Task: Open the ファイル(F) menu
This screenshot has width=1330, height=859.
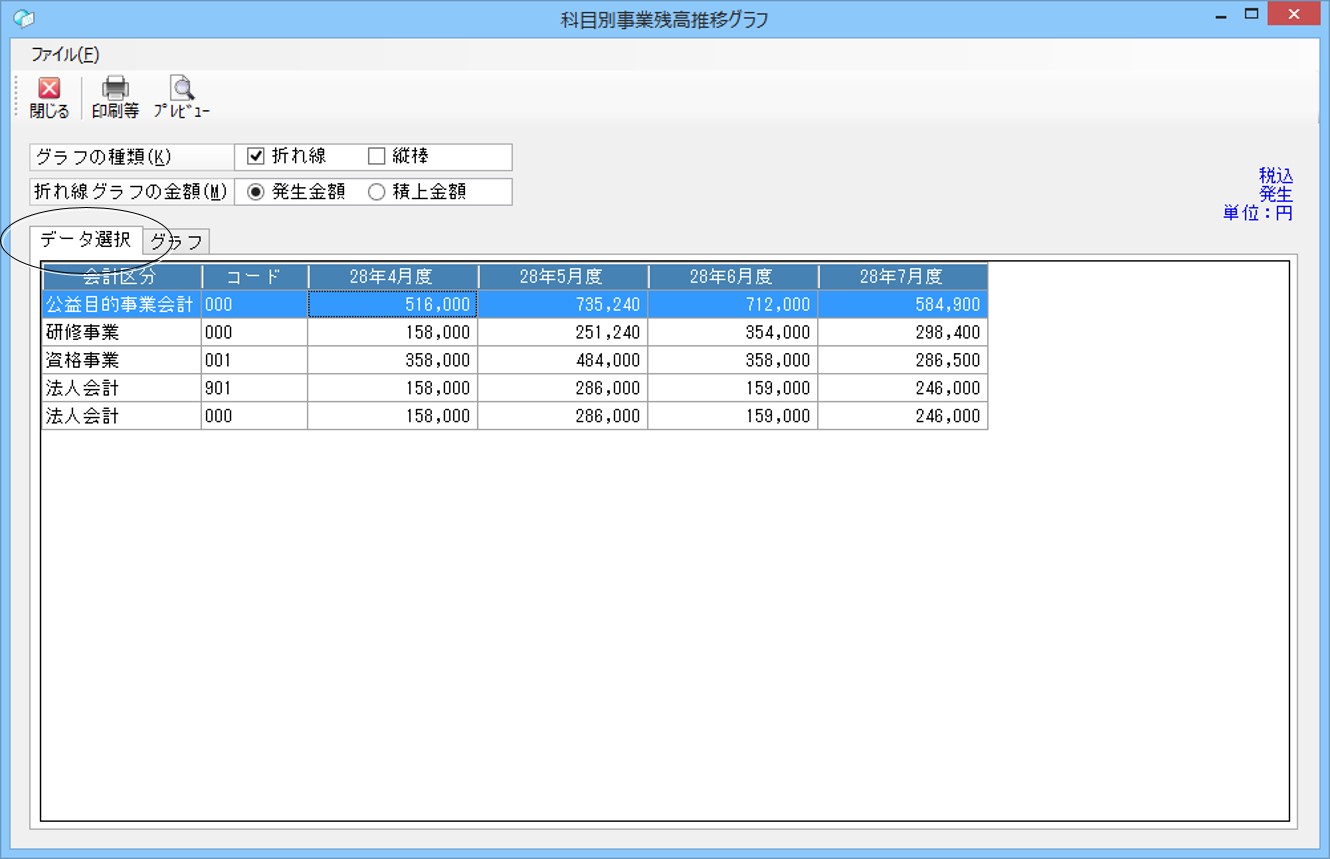Action: coord(65,55)
